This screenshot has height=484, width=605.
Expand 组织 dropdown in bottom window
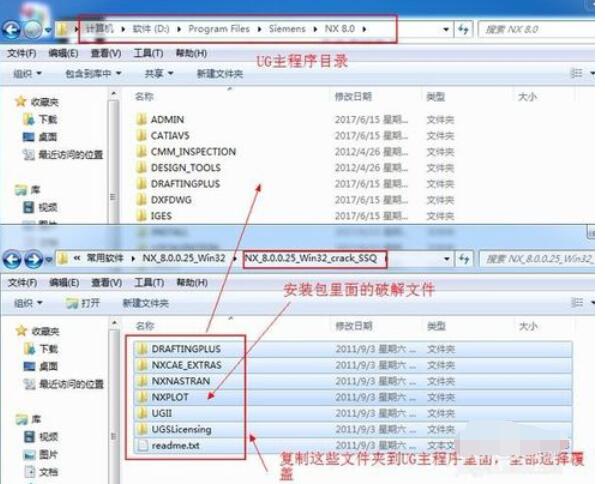tap(29, 303)
